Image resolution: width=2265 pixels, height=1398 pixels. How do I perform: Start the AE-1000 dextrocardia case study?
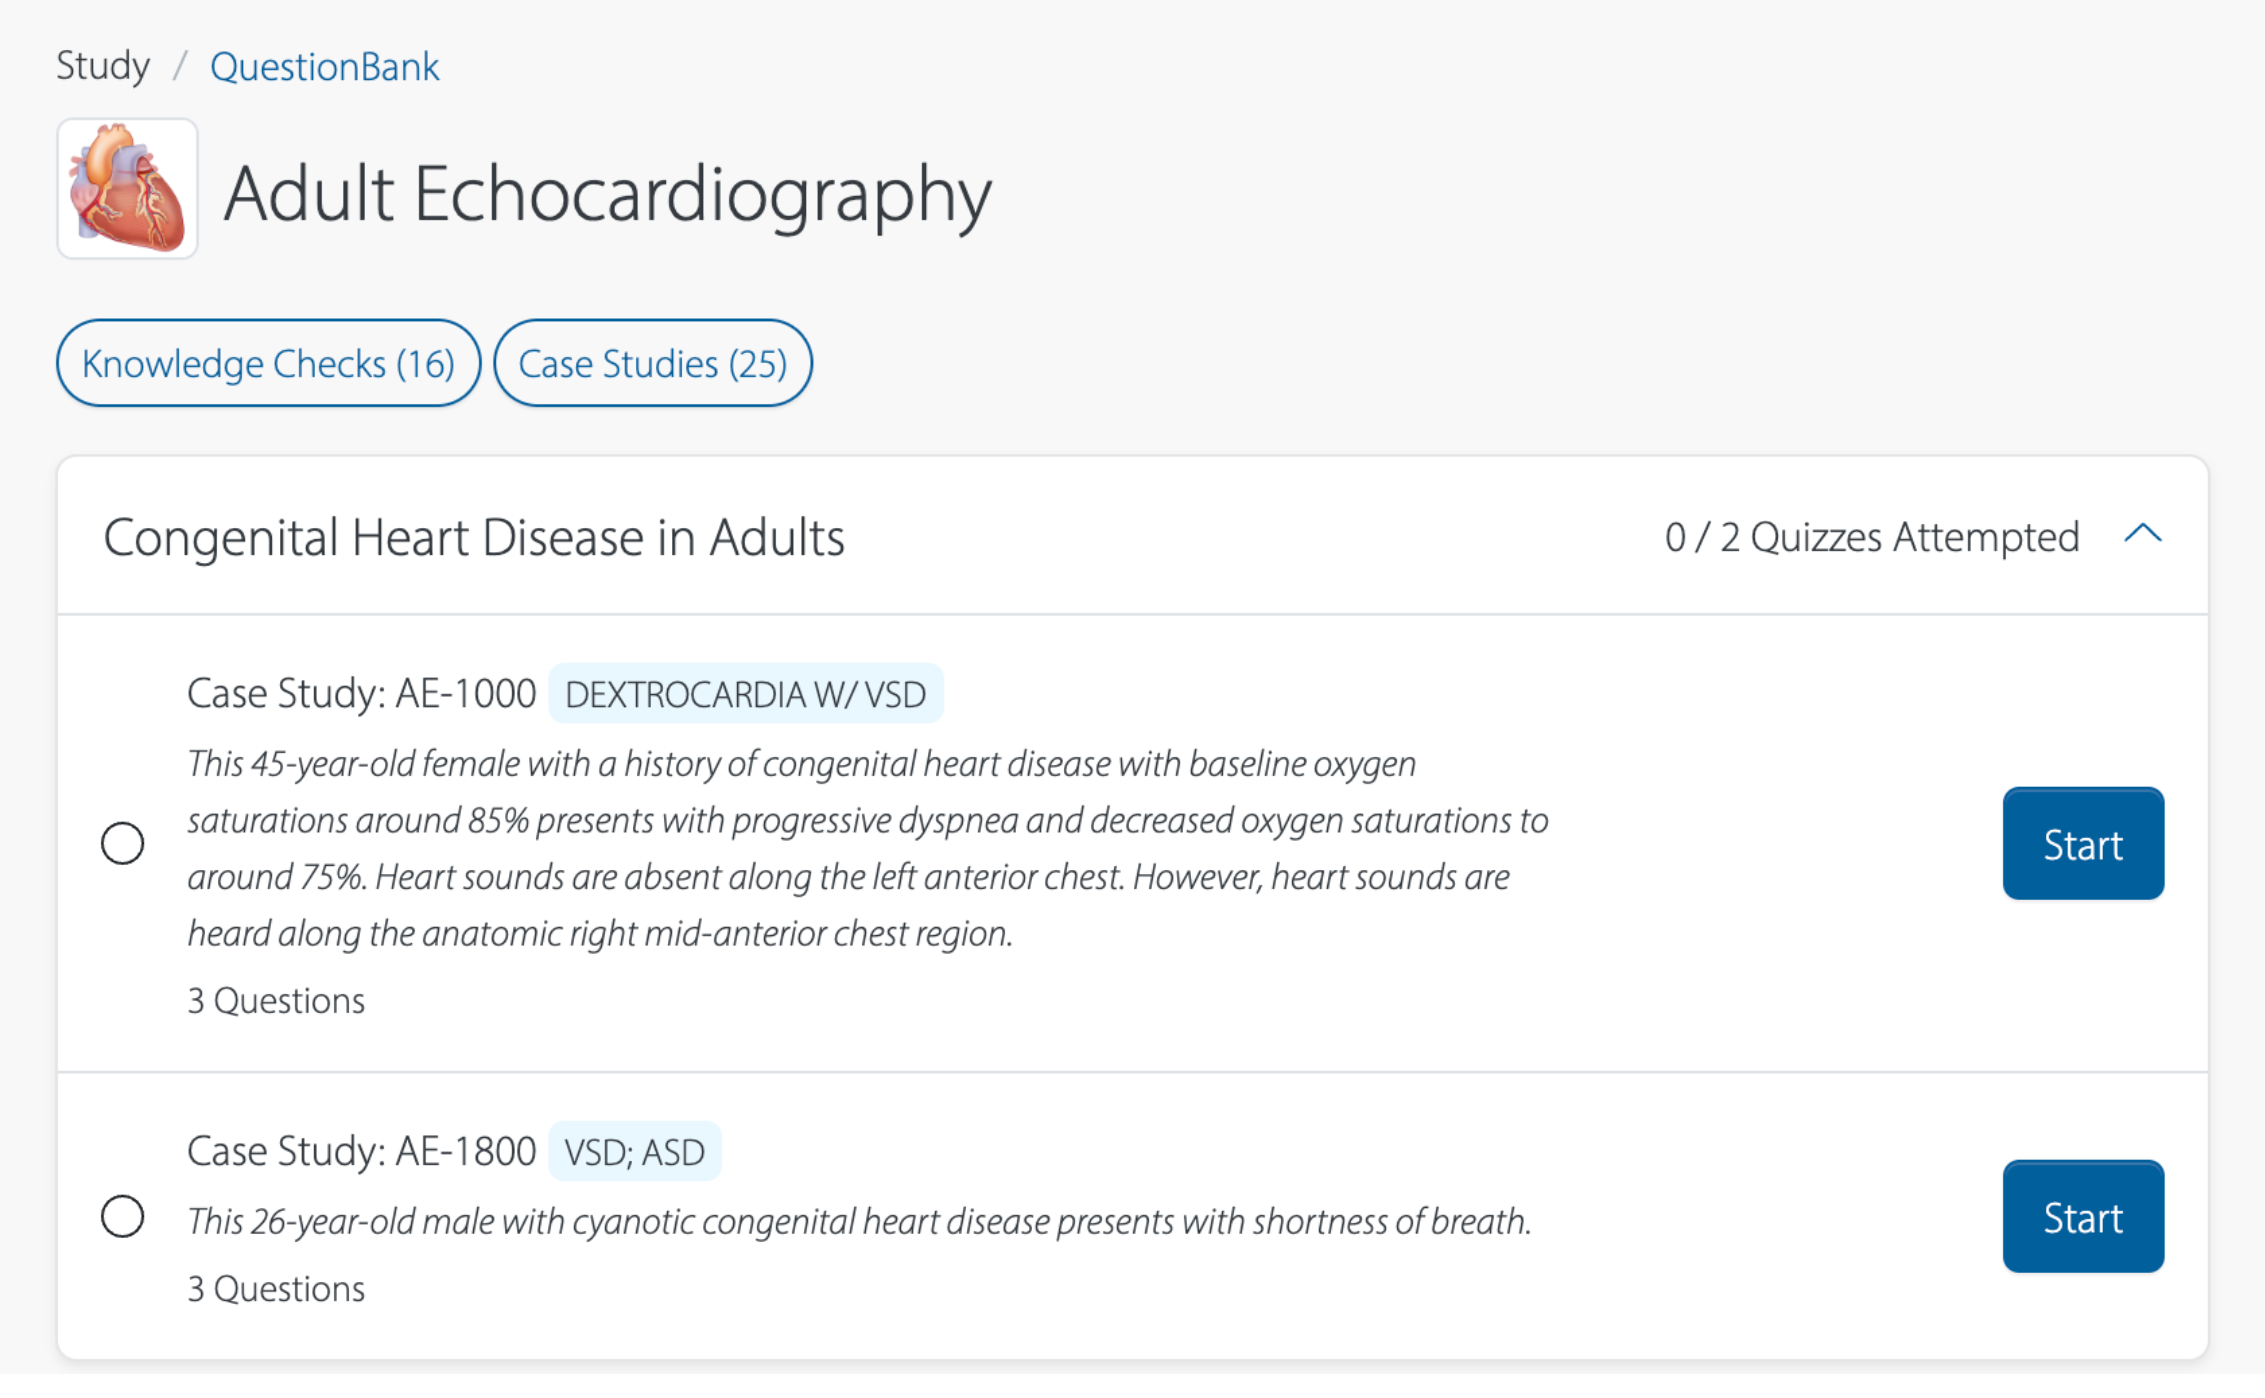point(2083,844)
